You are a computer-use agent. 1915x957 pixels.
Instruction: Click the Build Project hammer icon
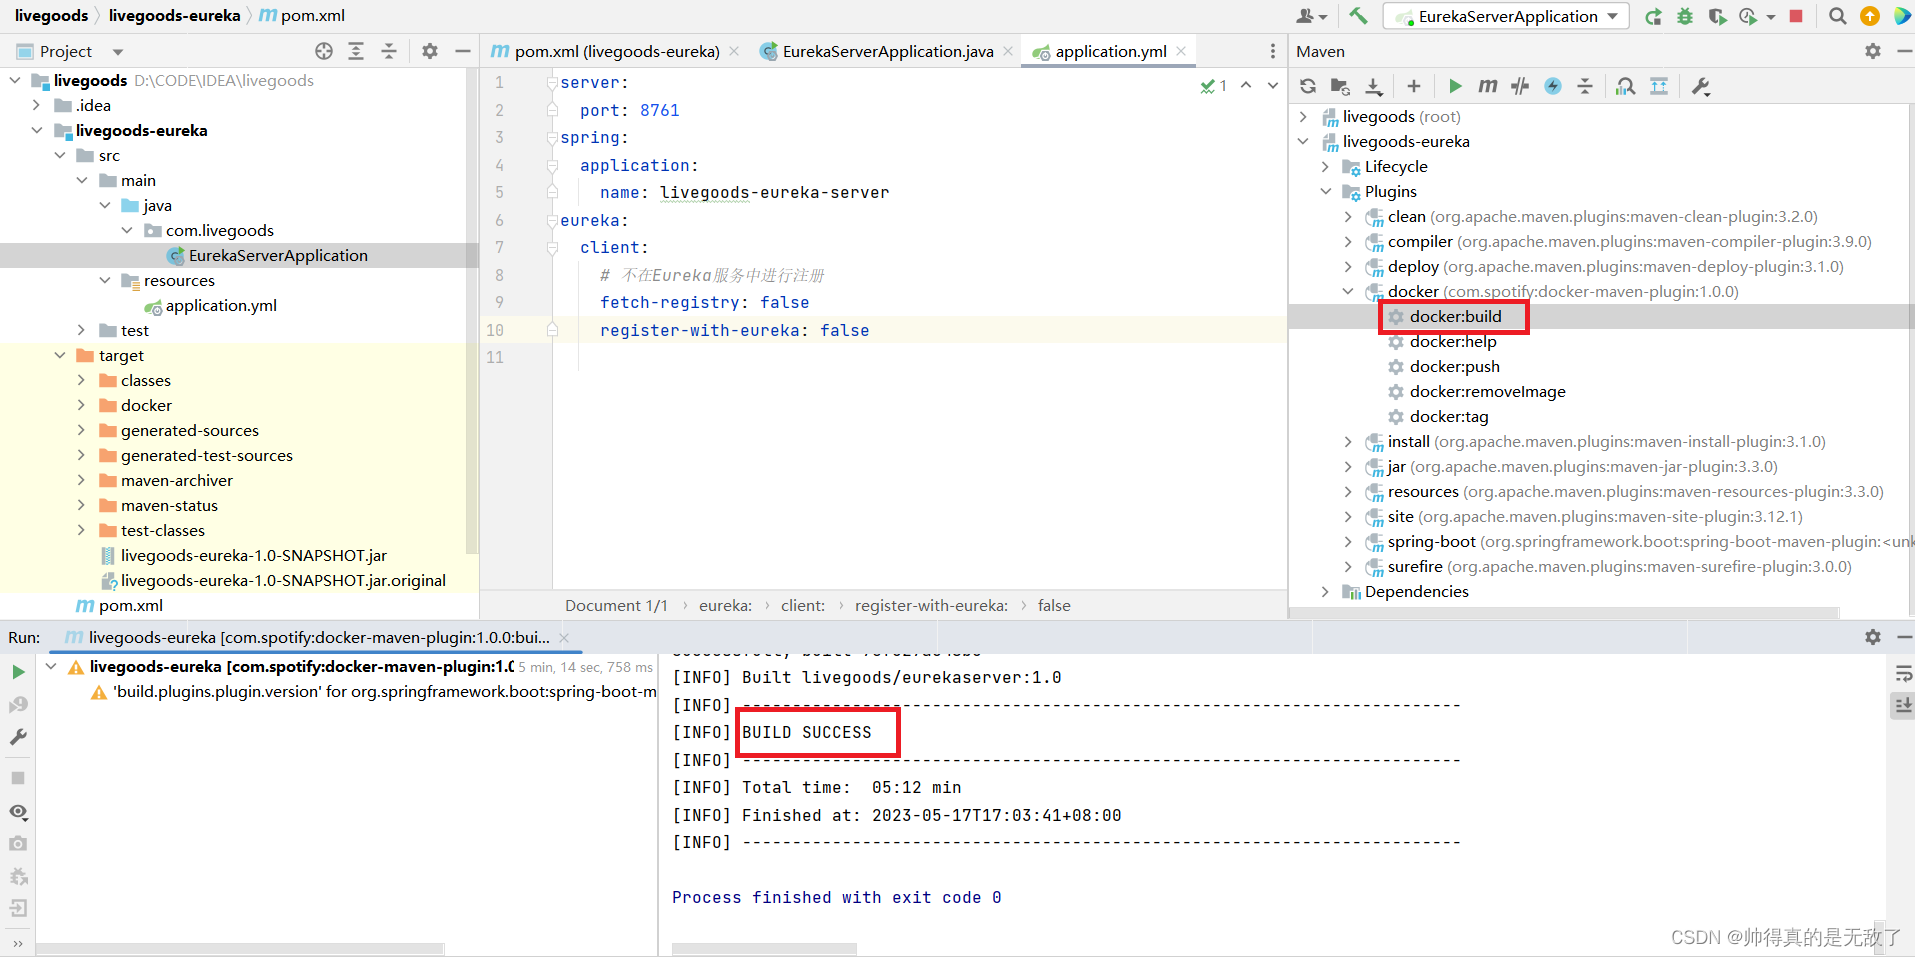(x=1358, y=16)
